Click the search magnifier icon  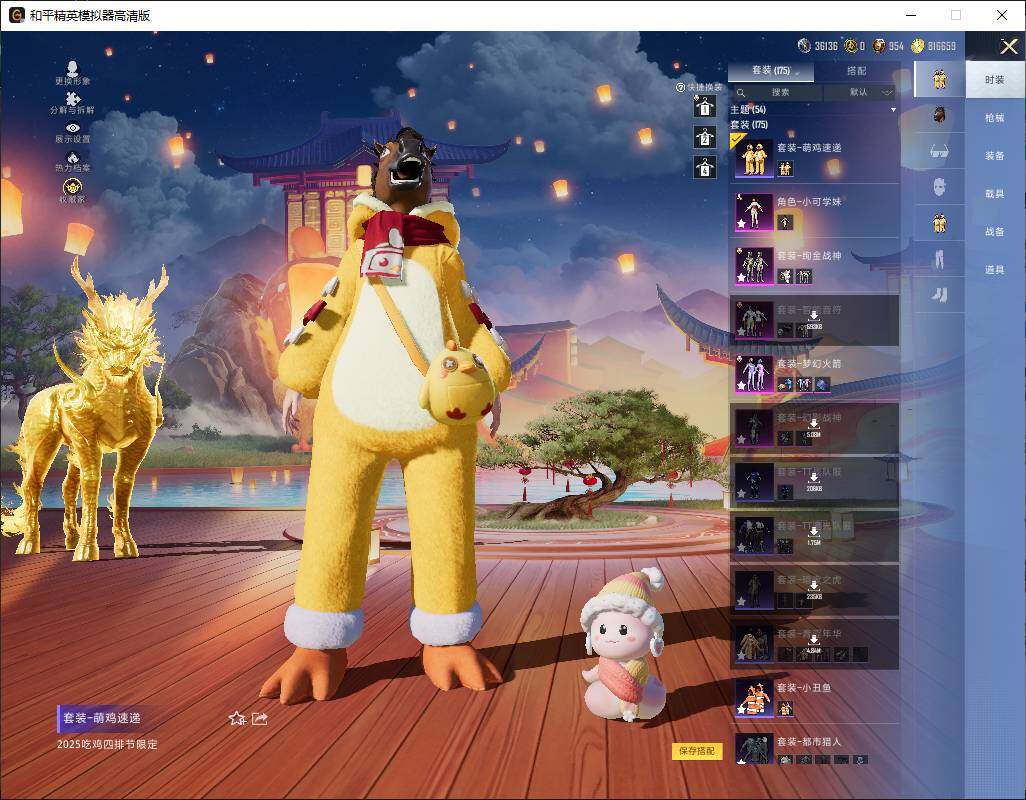coord(741,93)
